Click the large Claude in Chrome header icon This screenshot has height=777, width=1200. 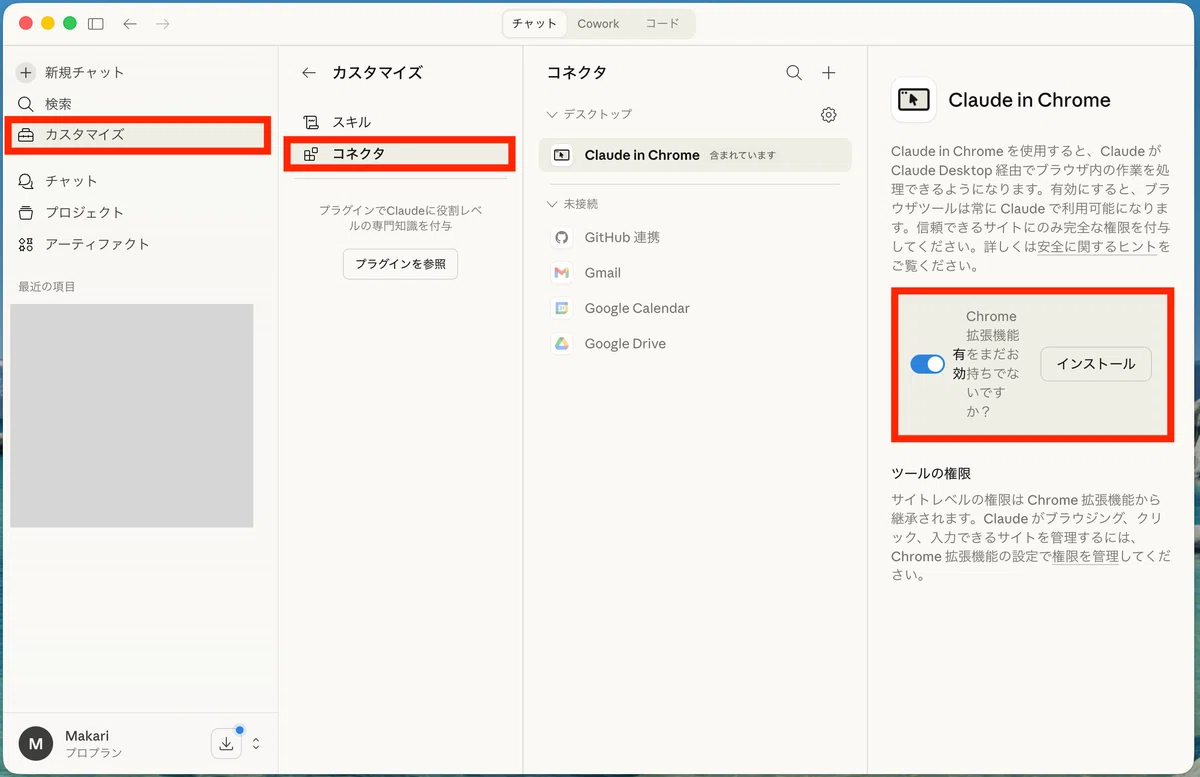click(913, 100)
